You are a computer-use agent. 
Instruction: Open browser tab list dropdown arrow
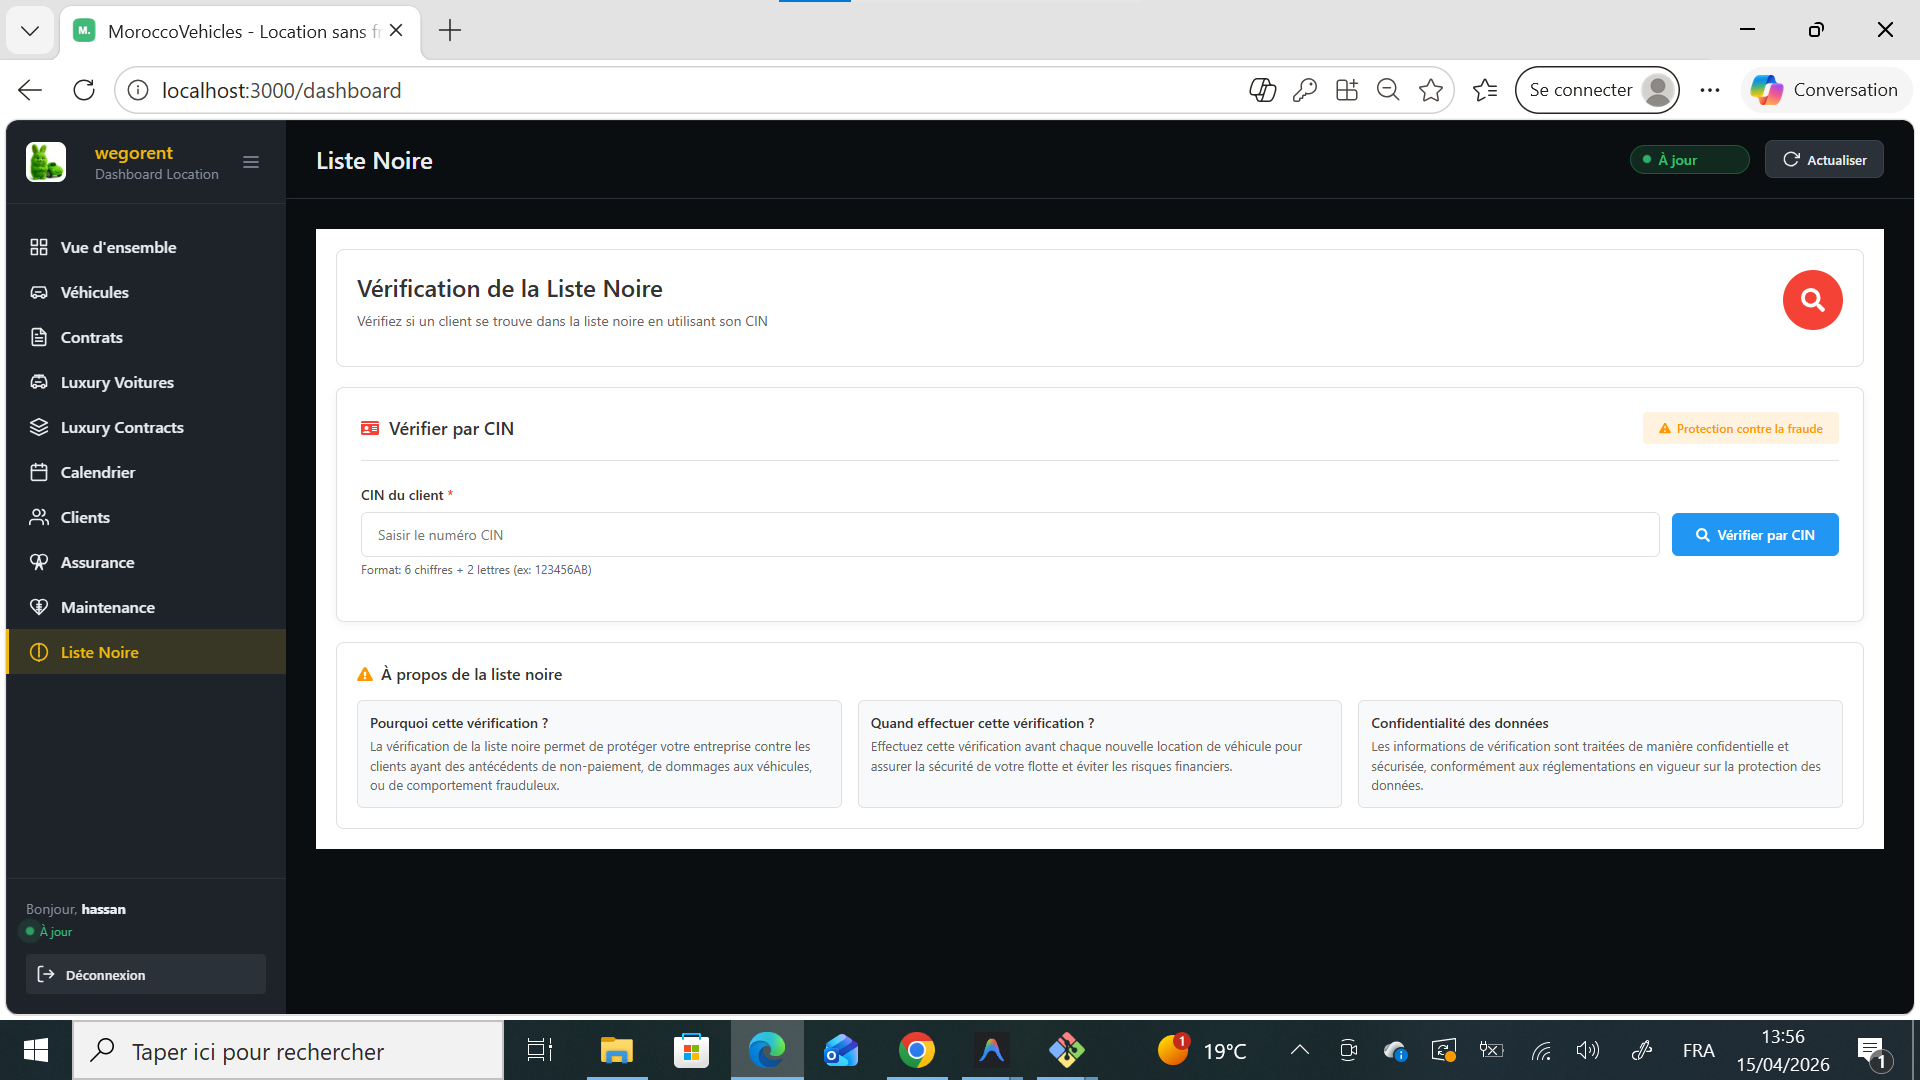[30, 30]
